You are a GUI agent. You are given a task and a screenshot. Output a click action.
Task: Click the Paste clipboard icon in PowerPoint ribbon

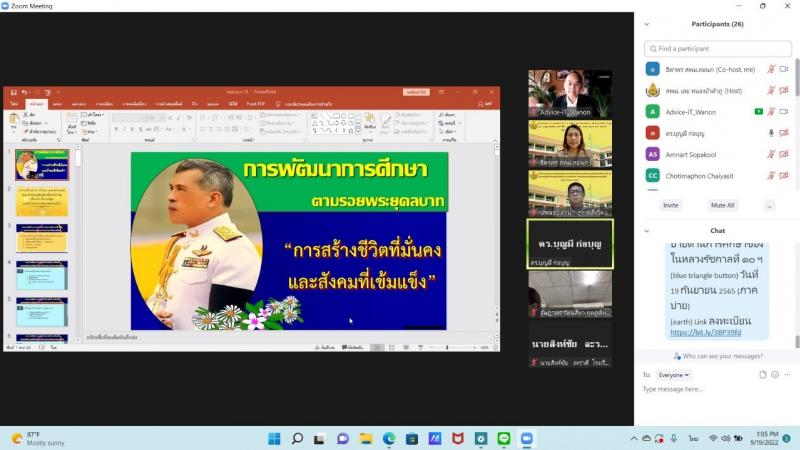(14, 120)
